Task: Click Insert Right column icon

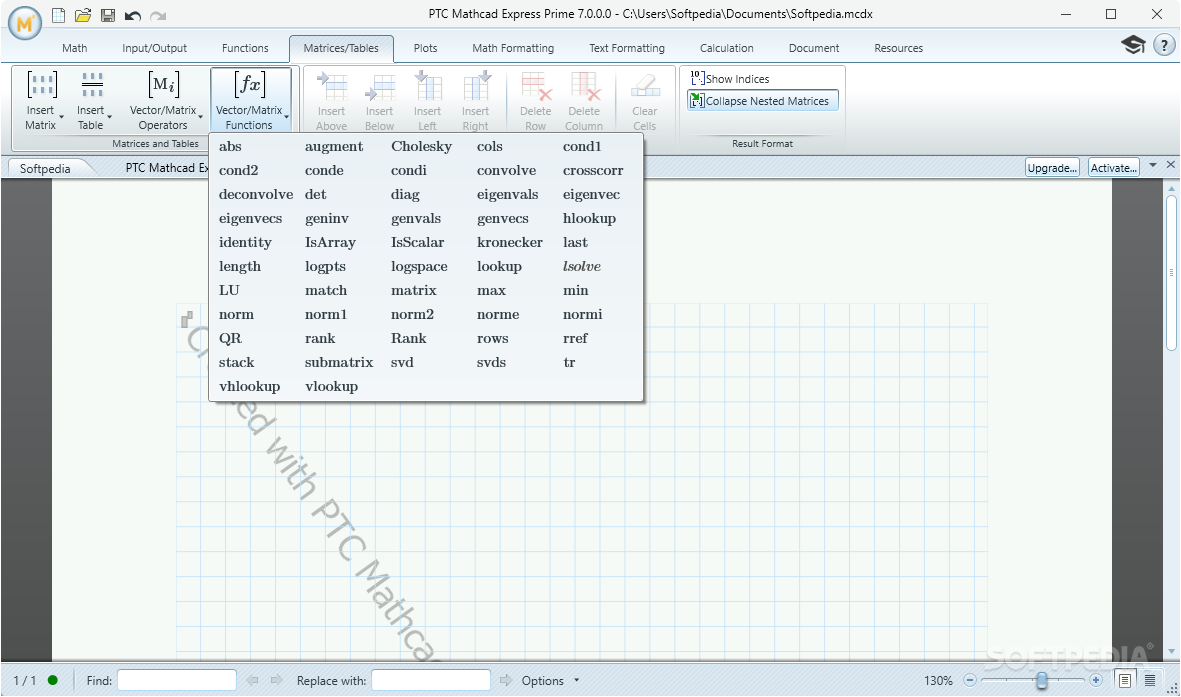Action: click(476, 86)
